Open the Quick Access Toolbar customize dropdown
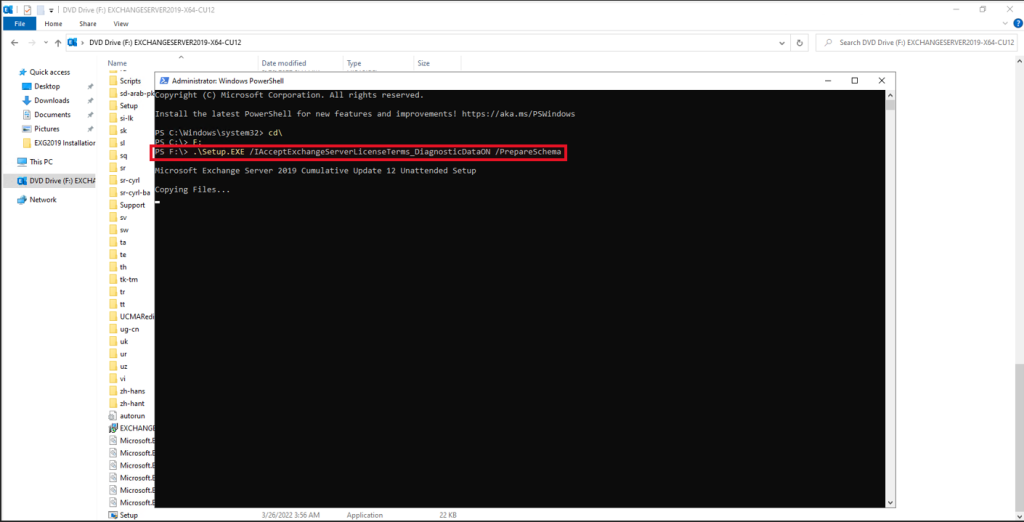 click(x=51, y=10)
